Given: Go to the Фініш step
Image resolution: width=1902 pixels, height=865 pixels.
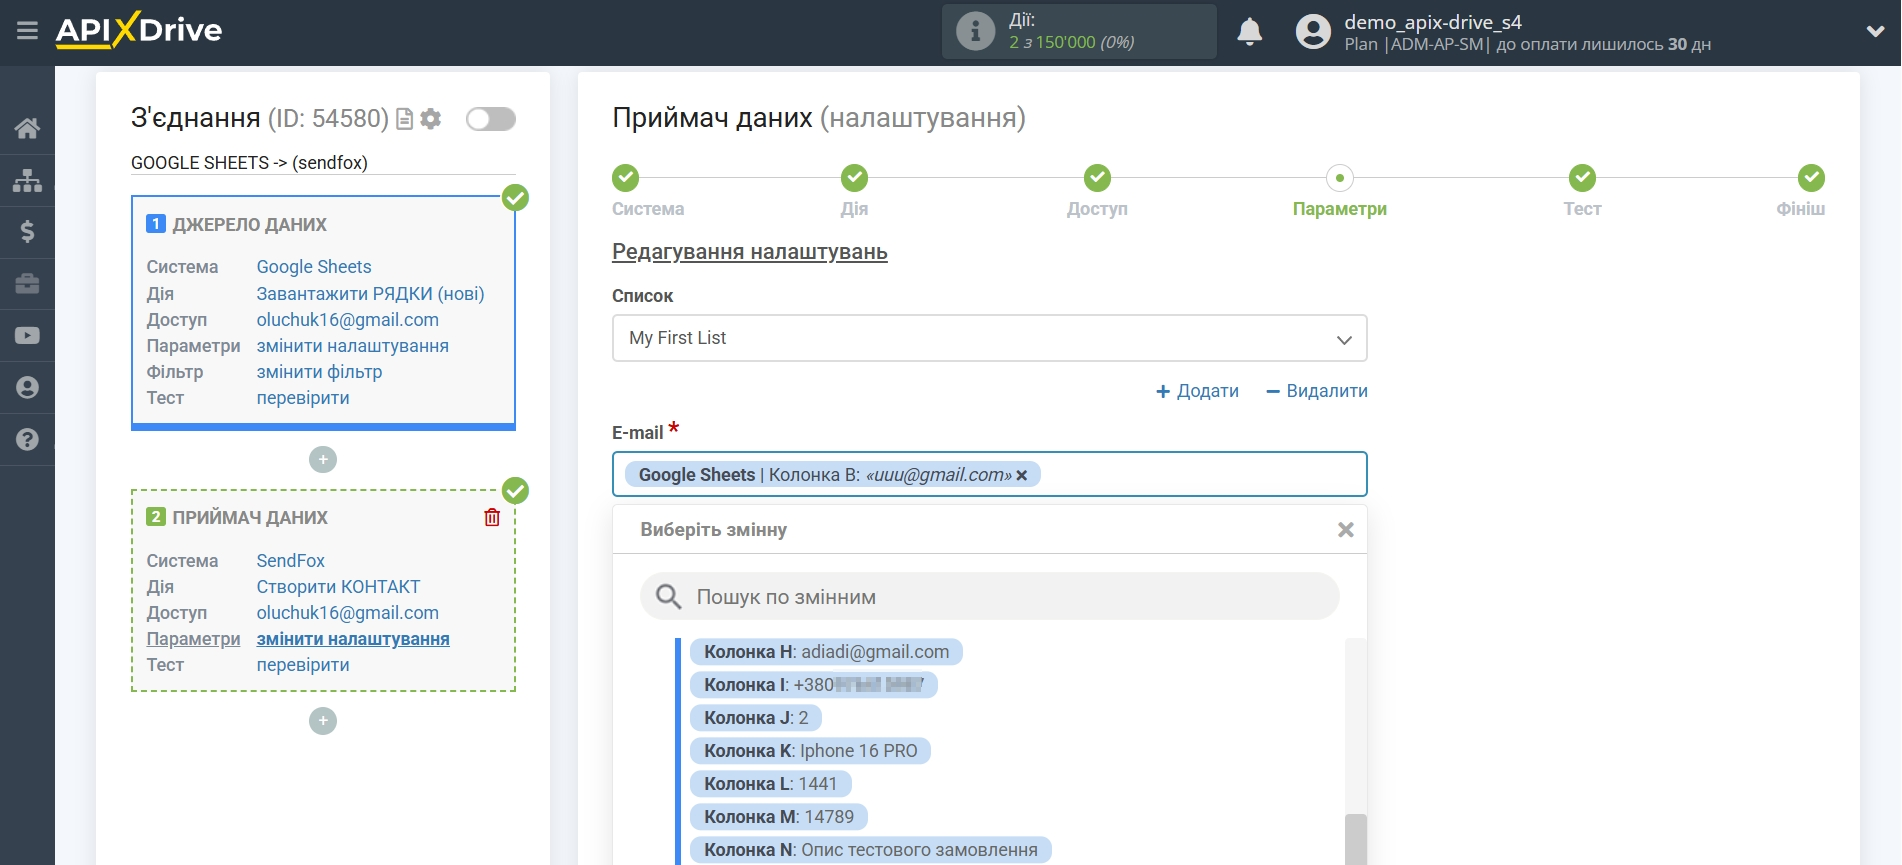Looking at the screenshot, I should pyautogui.click(x=1811, y=178).
